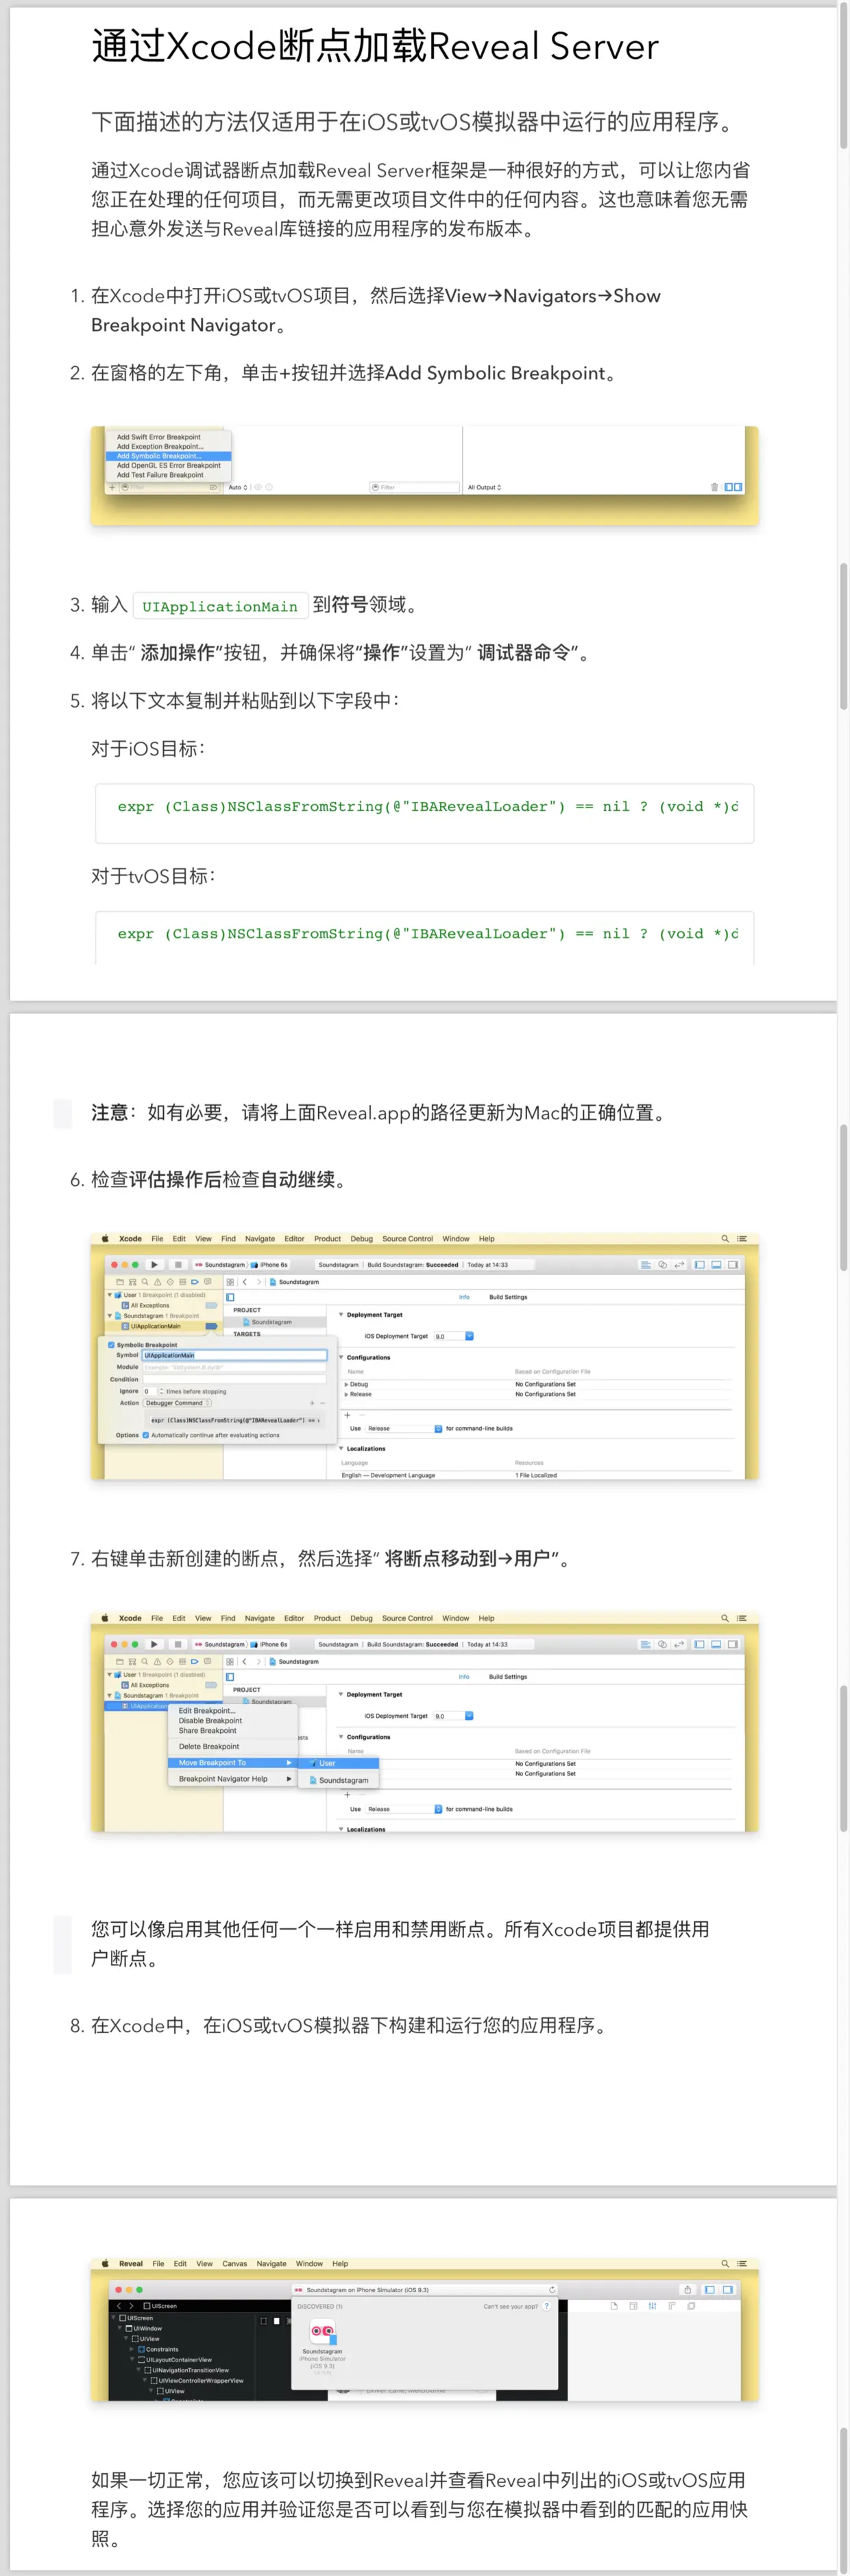Click the iOS target expr code block

[x=425, y=813]
